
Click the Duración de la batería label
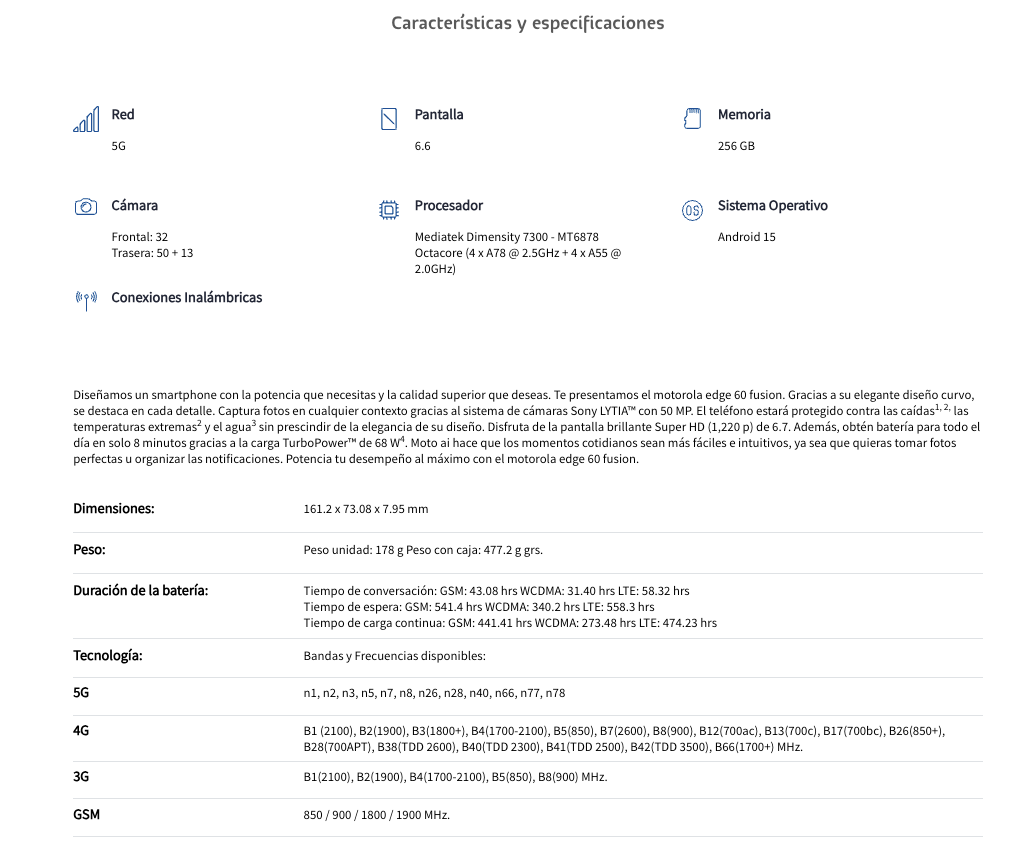click(141, 590)
